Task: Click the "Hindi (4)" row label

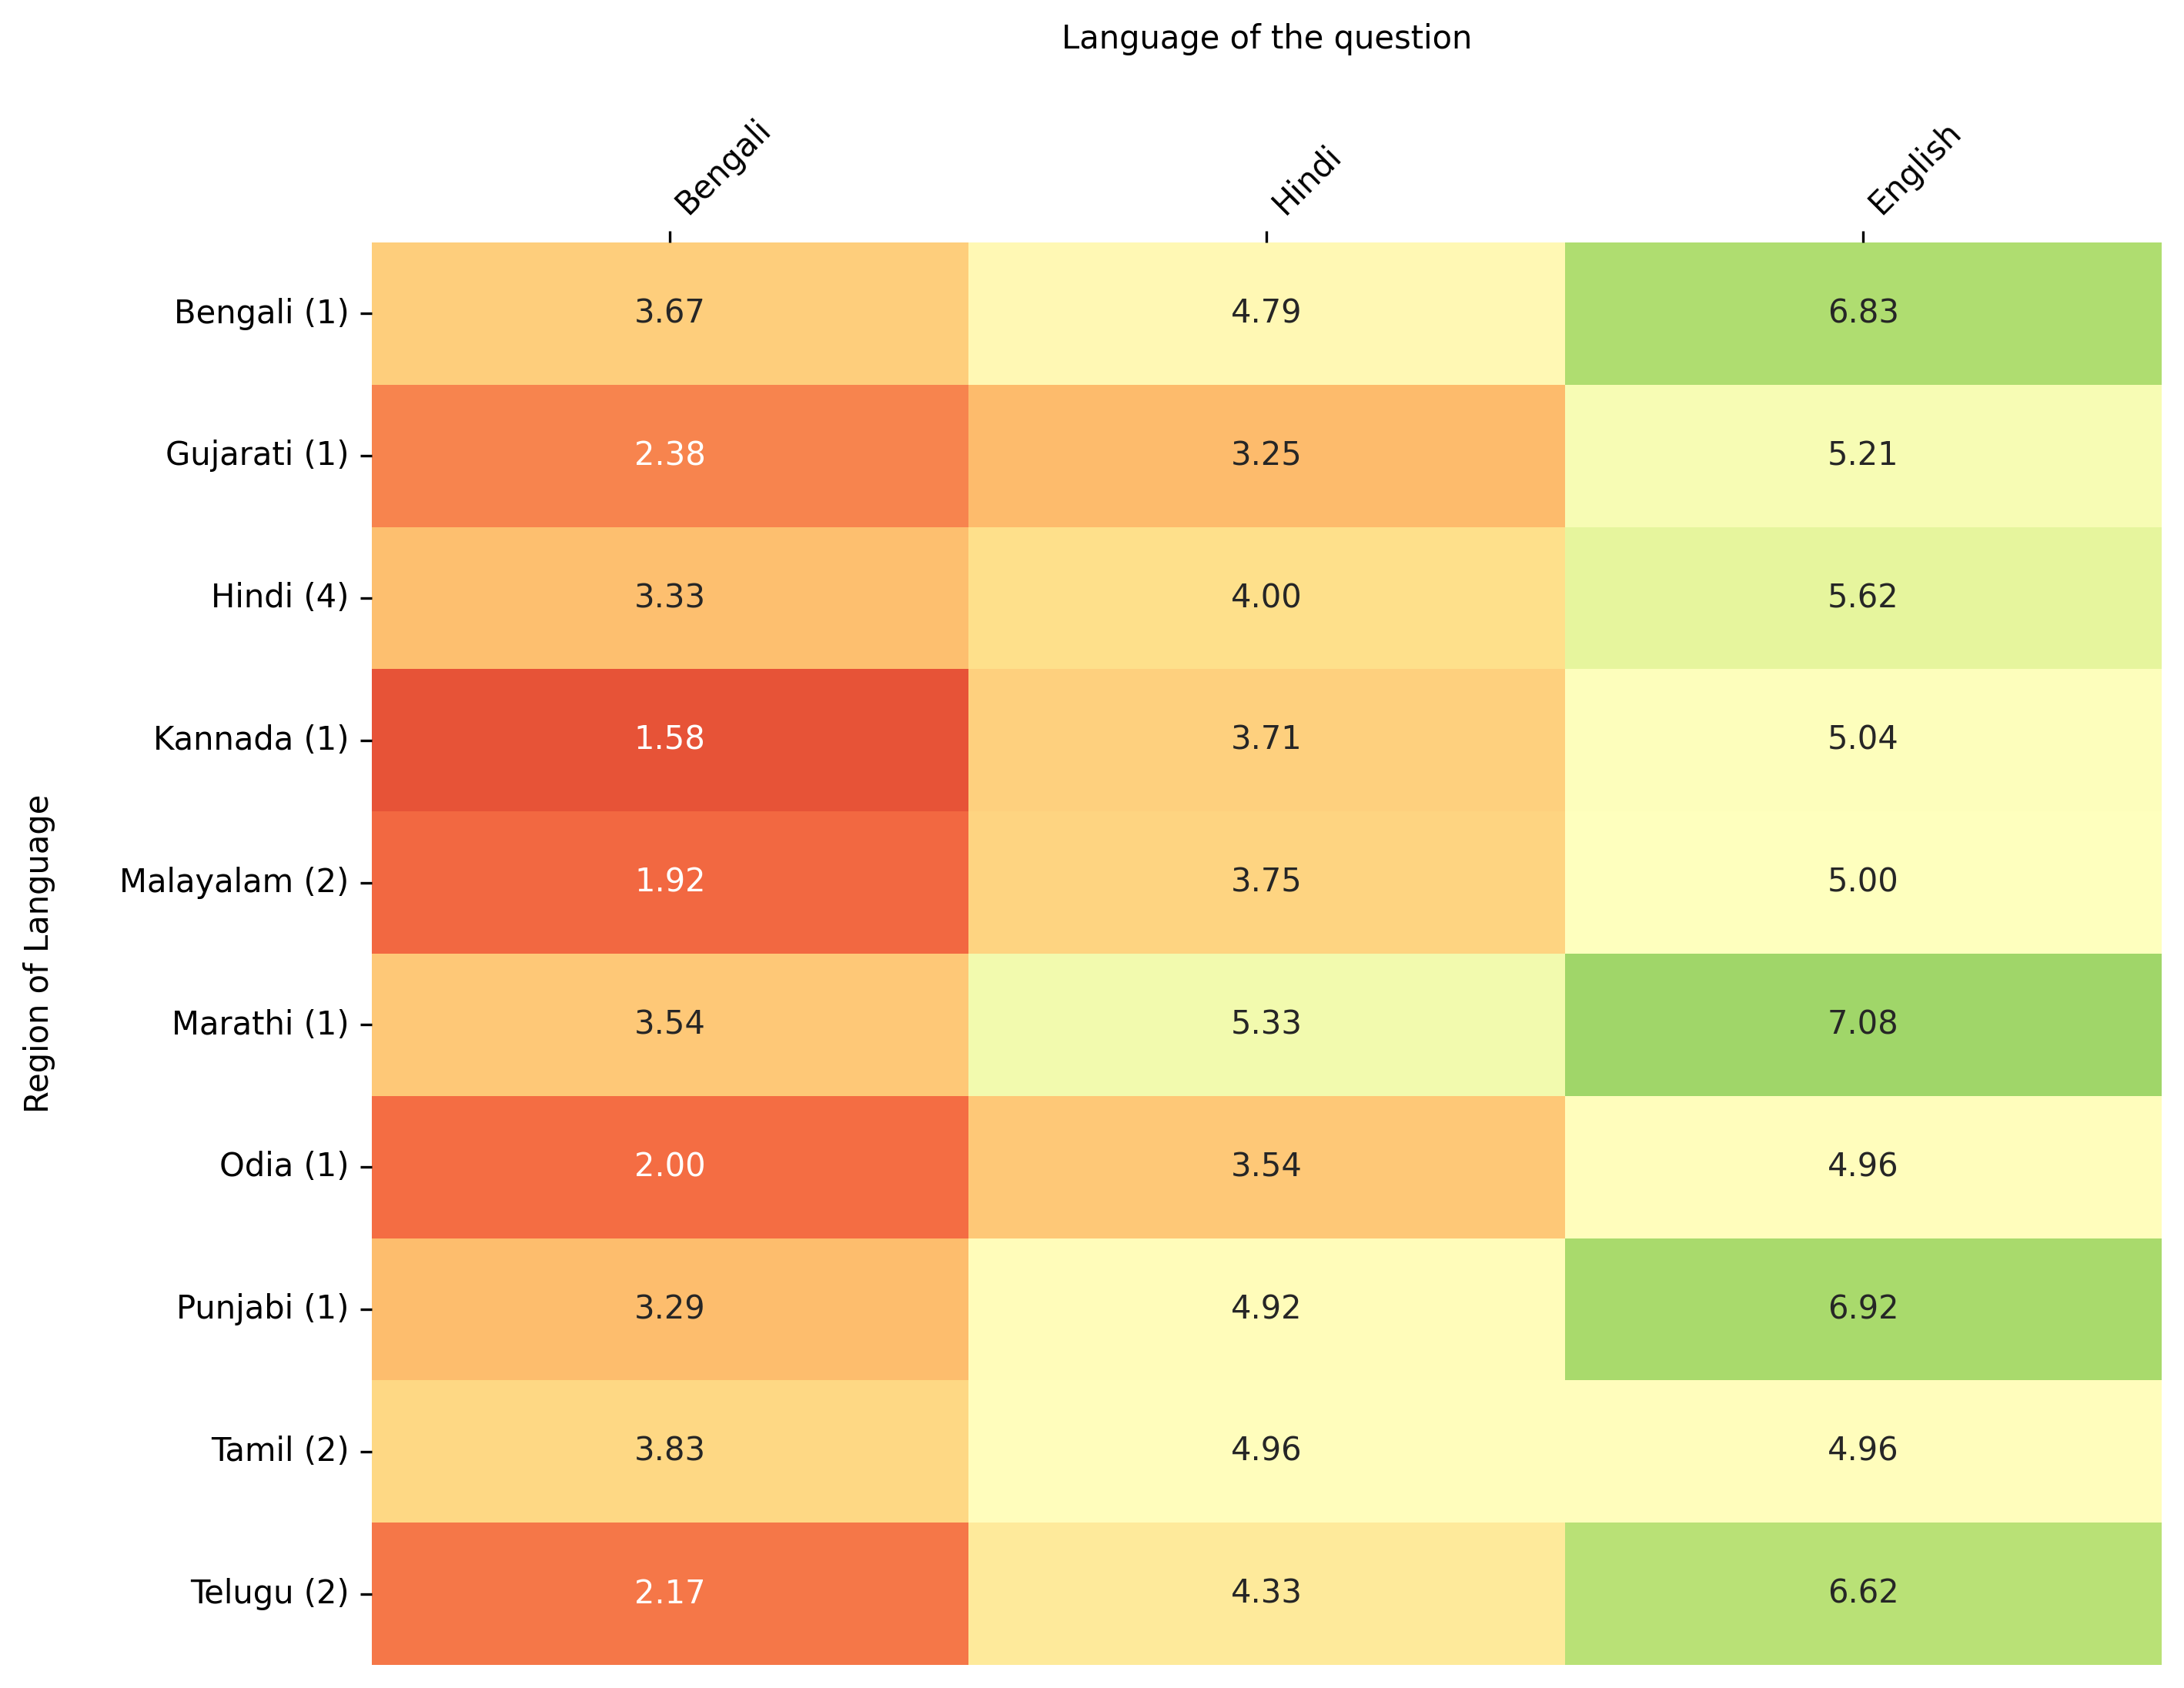Action: pos(279,597)
